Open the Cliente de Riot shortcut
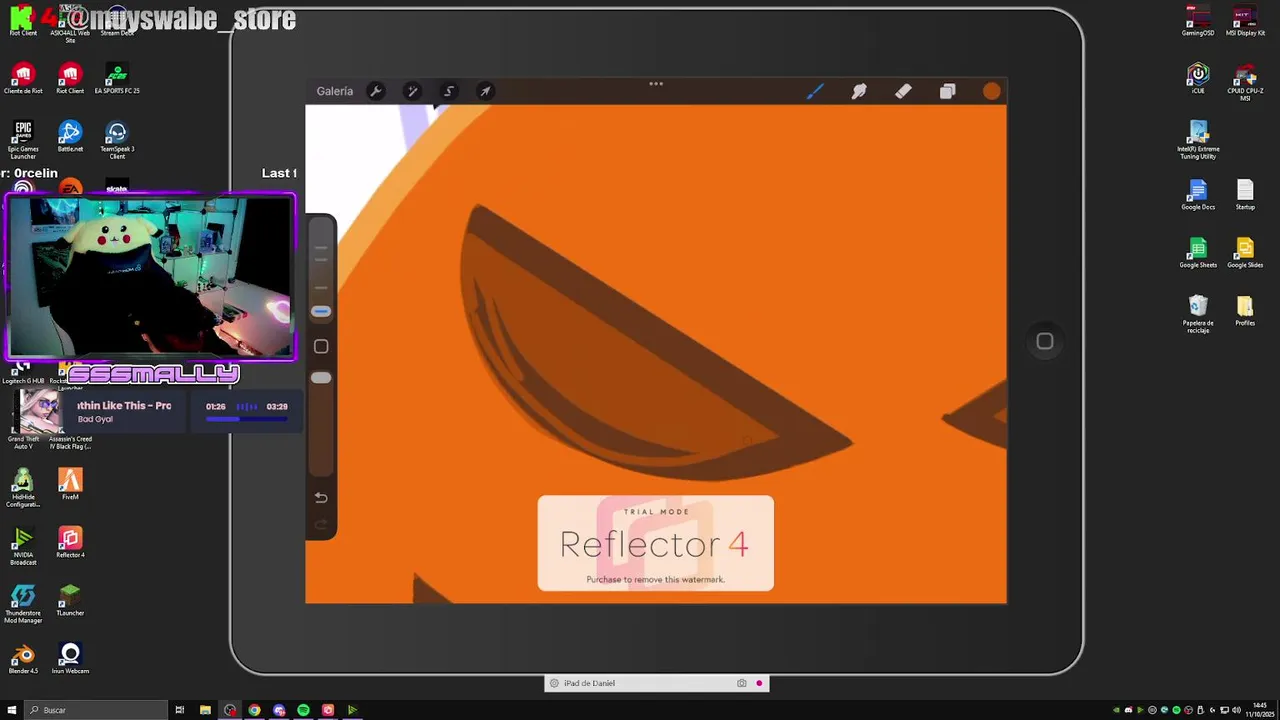Viewport: 1280px width, 720px height. [23, 80]
